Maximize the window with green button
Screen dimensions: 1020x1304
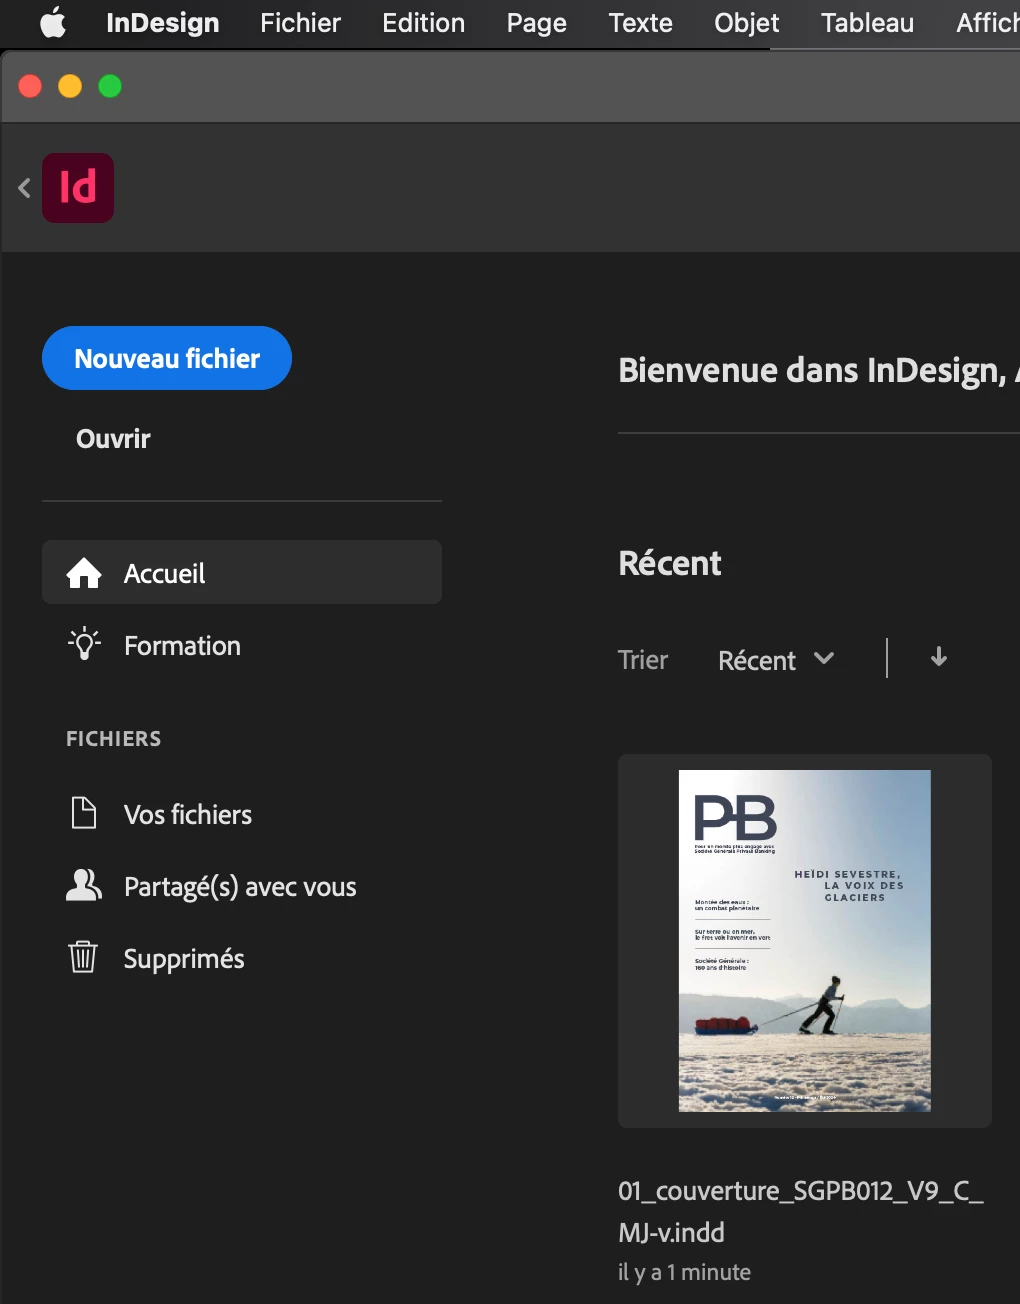(x=110, y=87)
